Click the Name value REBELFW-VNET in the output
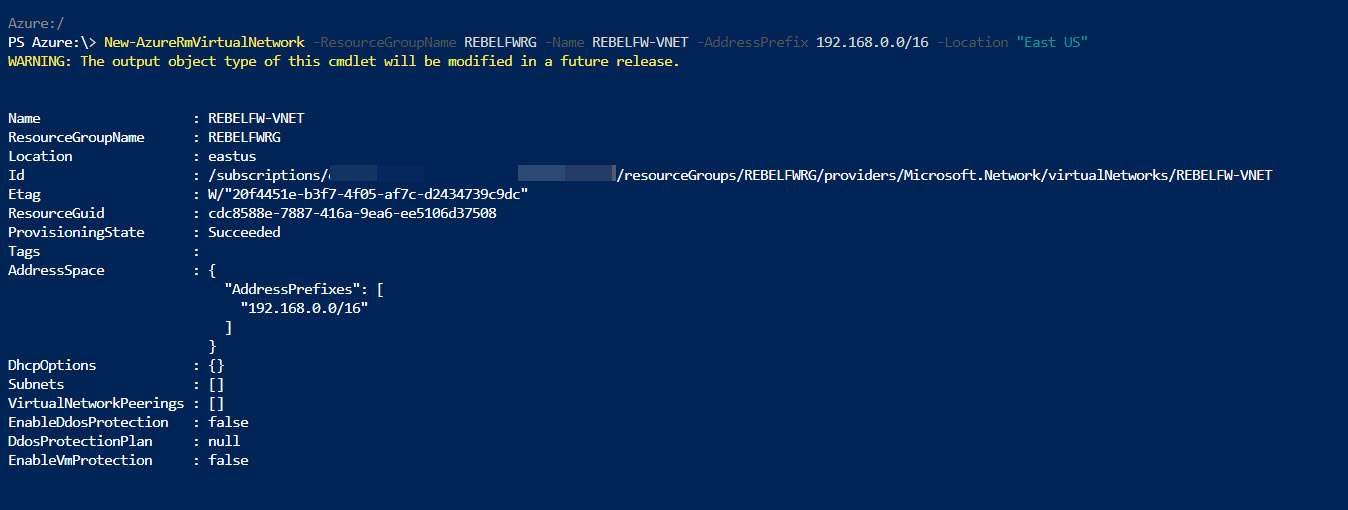Viewport: 1348px width, 510px height. point(256,118)
